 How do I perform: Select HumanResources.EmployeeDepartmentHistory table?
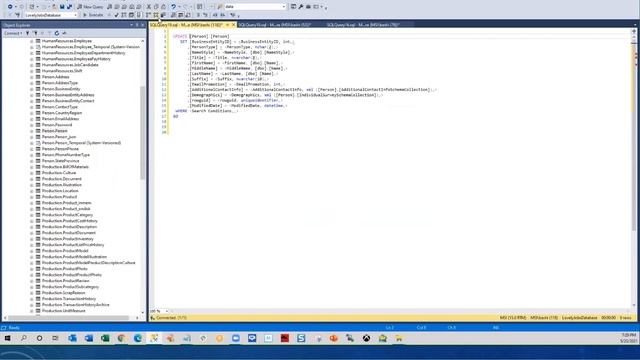click(x=84, y=53)
